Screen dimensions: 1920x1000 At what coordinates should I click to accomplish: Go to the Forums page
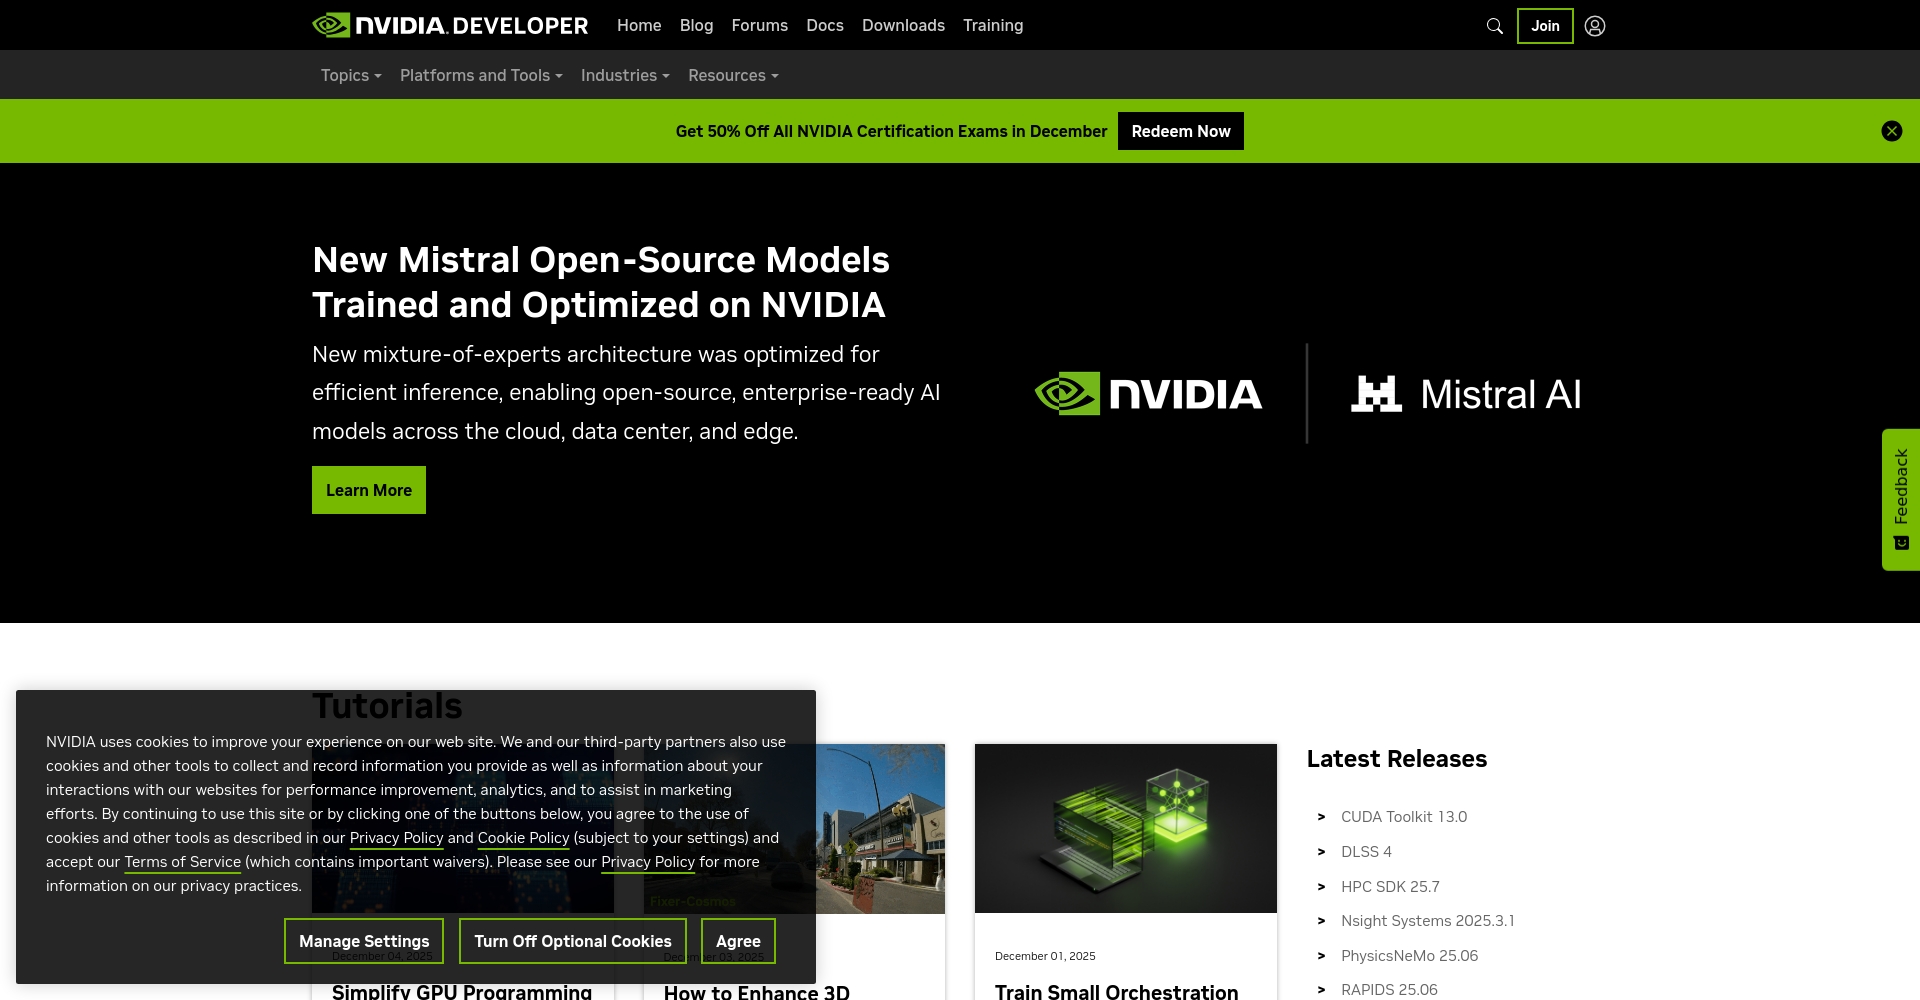(x=759, y=25)
